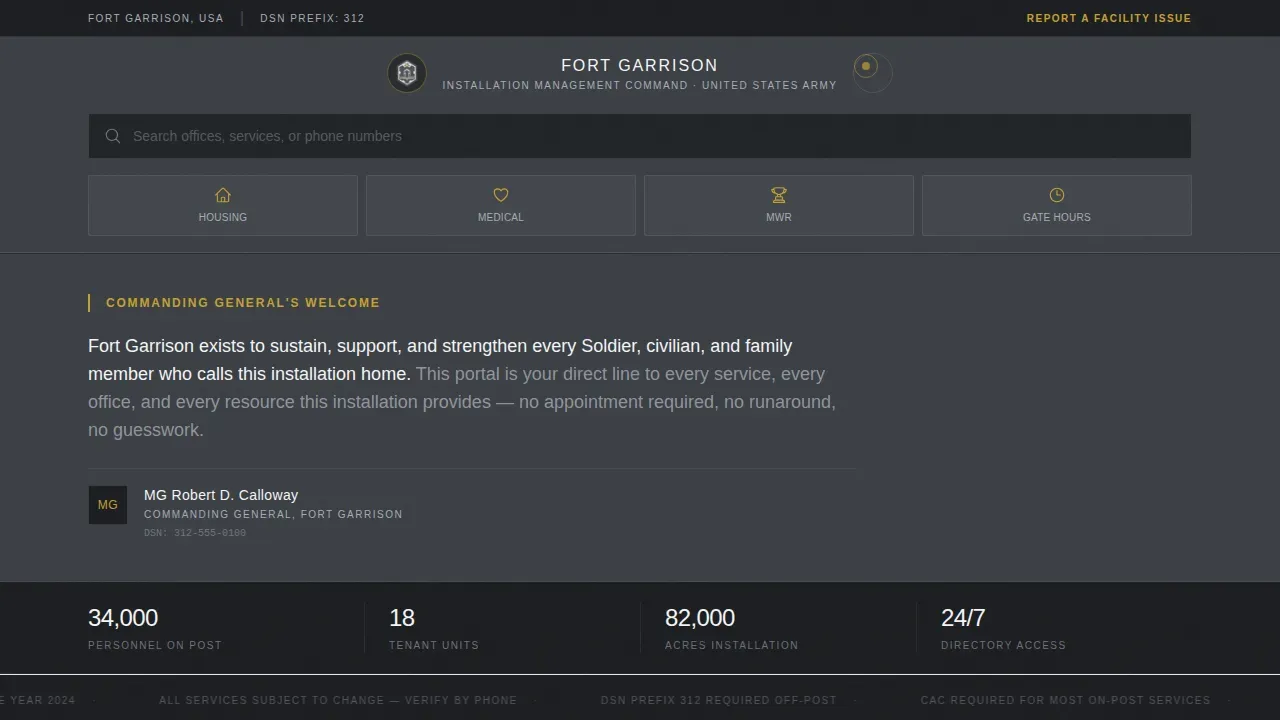Select MG Robert D. Calloway's name

(x=221, y=495)
